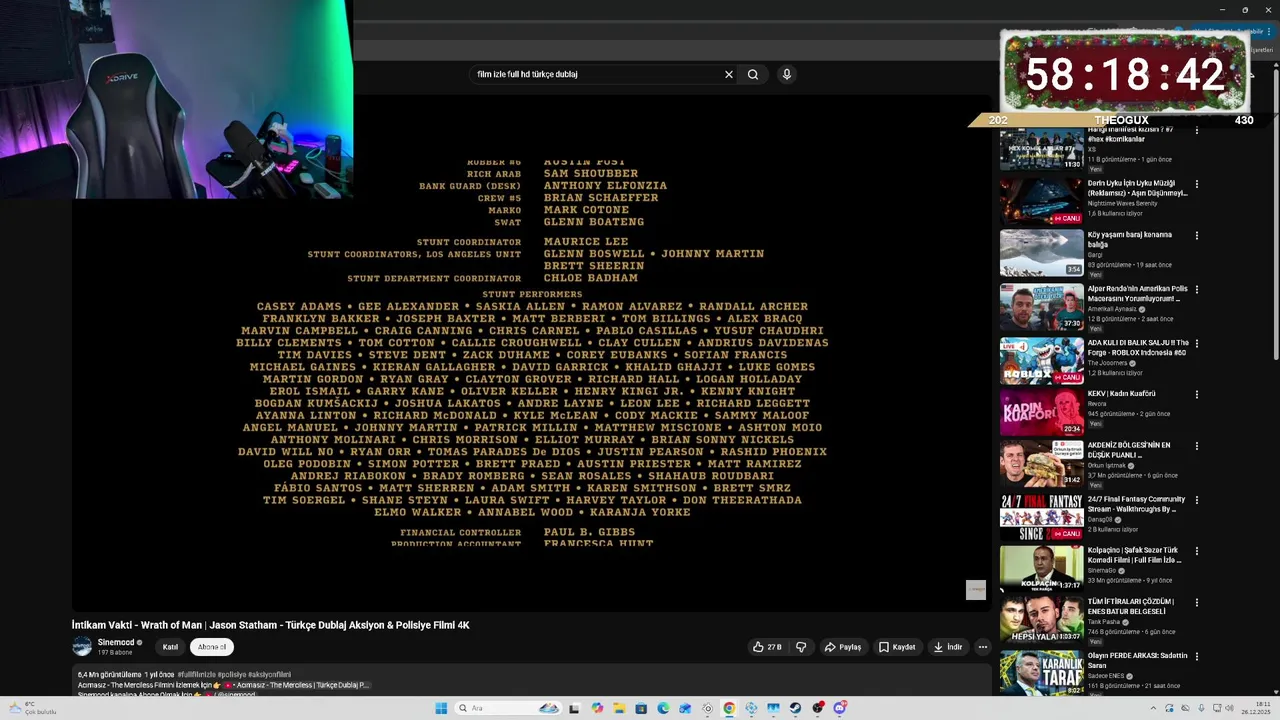The width and height of the screenshot is (1280, 720).
Task: Switch to Google Chrome in taskbar
Action: [x=729, y=708]
